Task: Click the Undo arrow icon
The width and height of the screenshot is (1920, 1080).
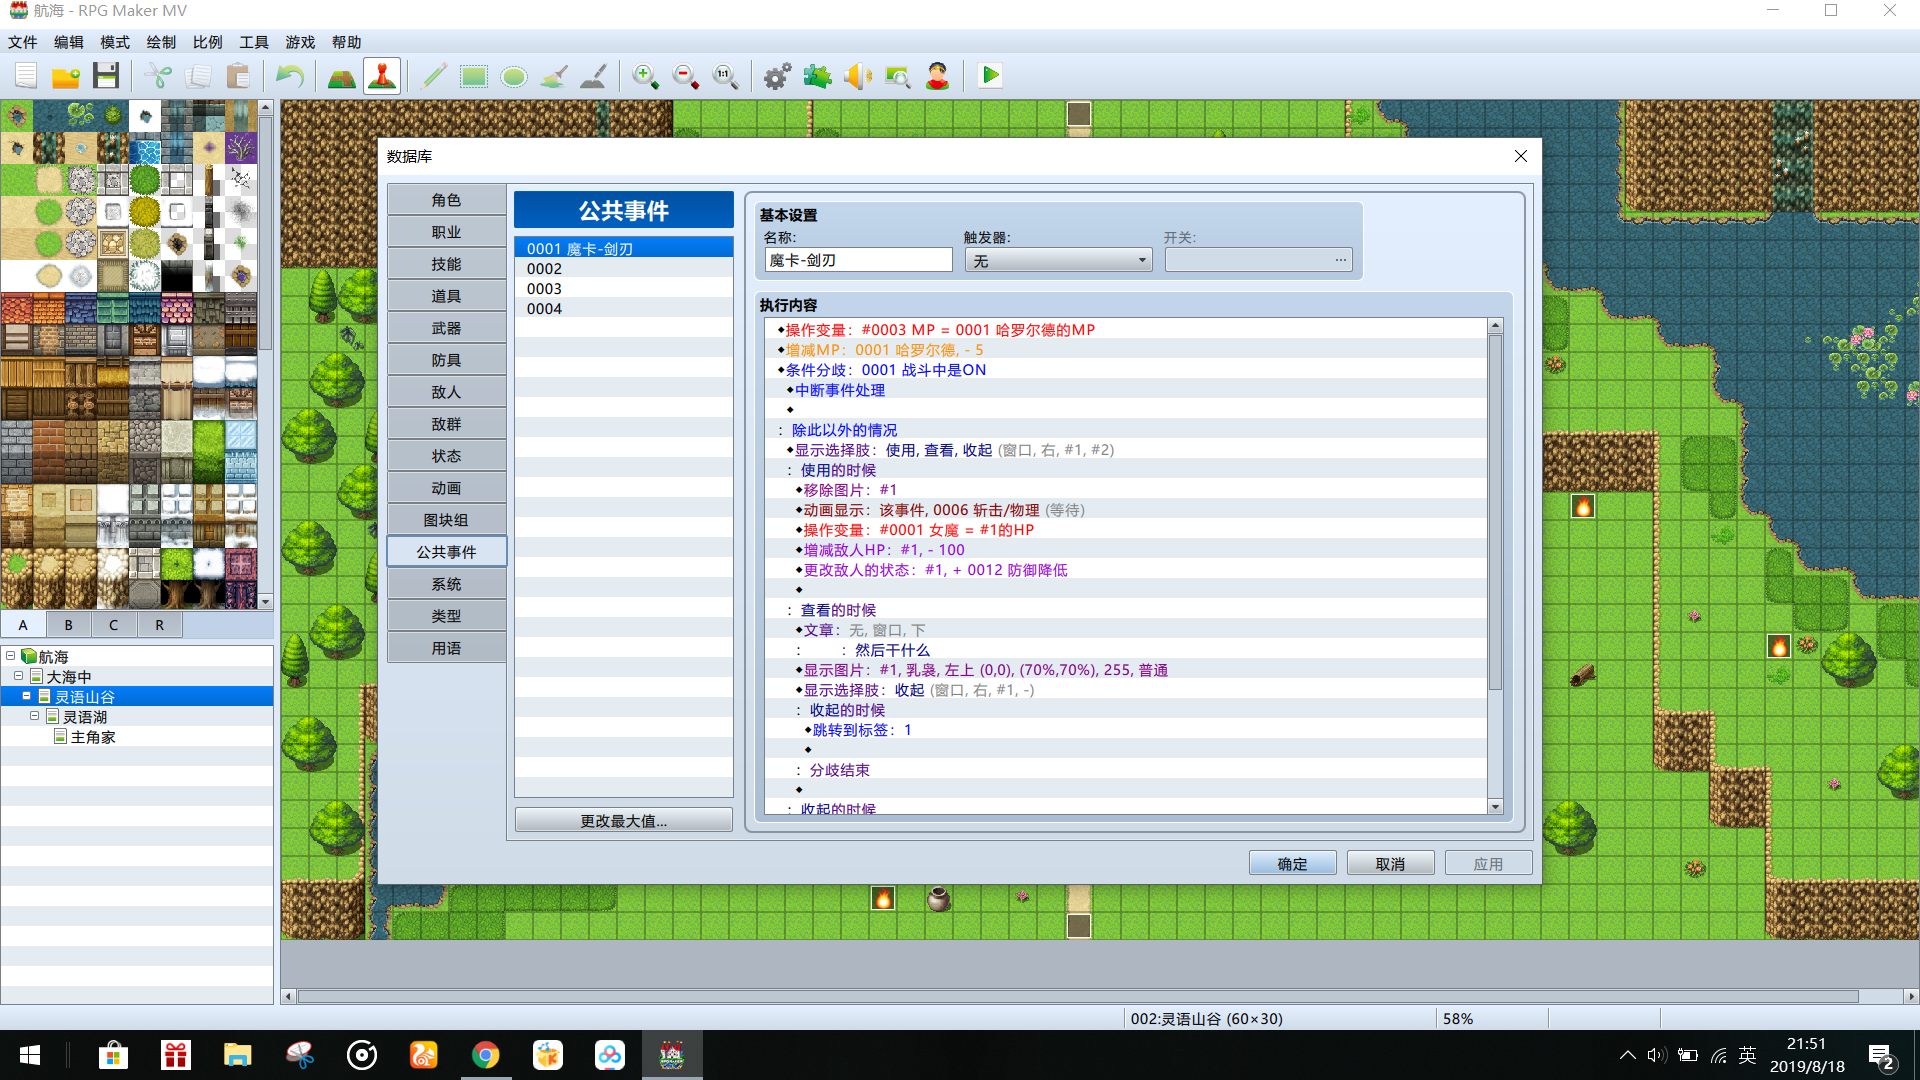Action: pos(290,76)
